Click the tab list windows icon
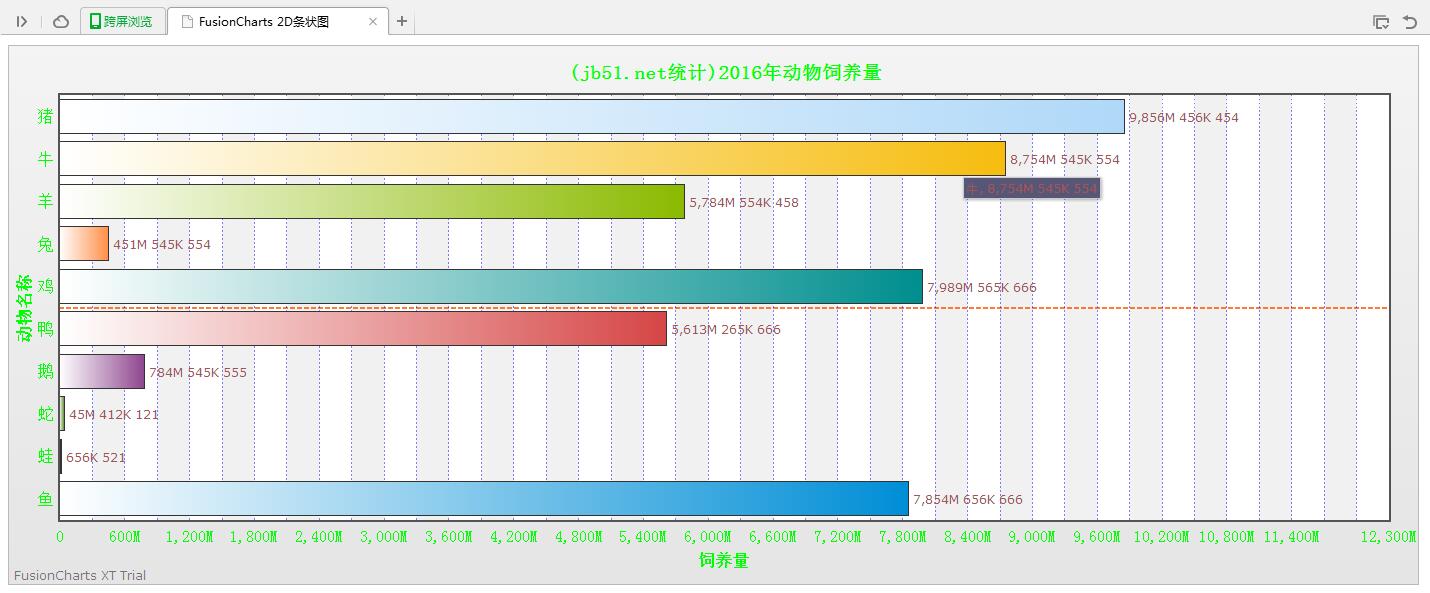 coord(1381,22)
